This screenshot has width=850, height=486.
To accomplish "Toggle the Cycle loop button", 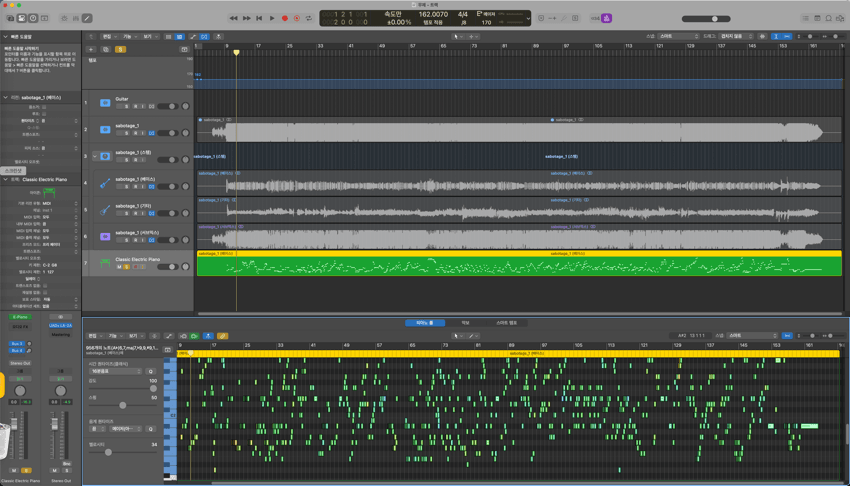I will click(309, 18).
